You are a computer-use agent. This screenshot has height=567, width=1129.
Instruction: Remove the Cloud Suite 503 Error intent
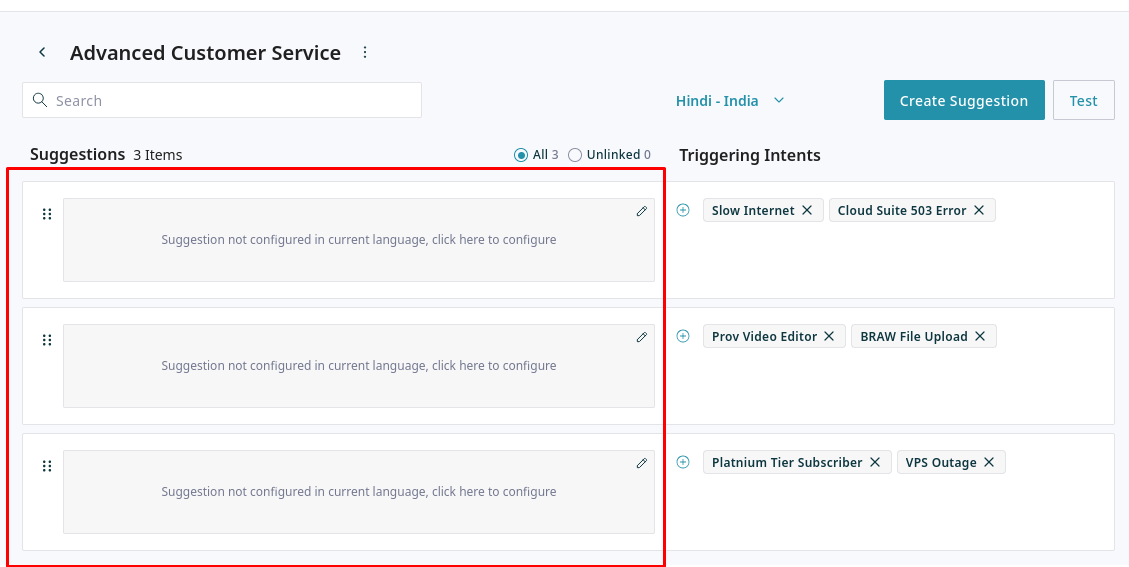pos(979,210)
